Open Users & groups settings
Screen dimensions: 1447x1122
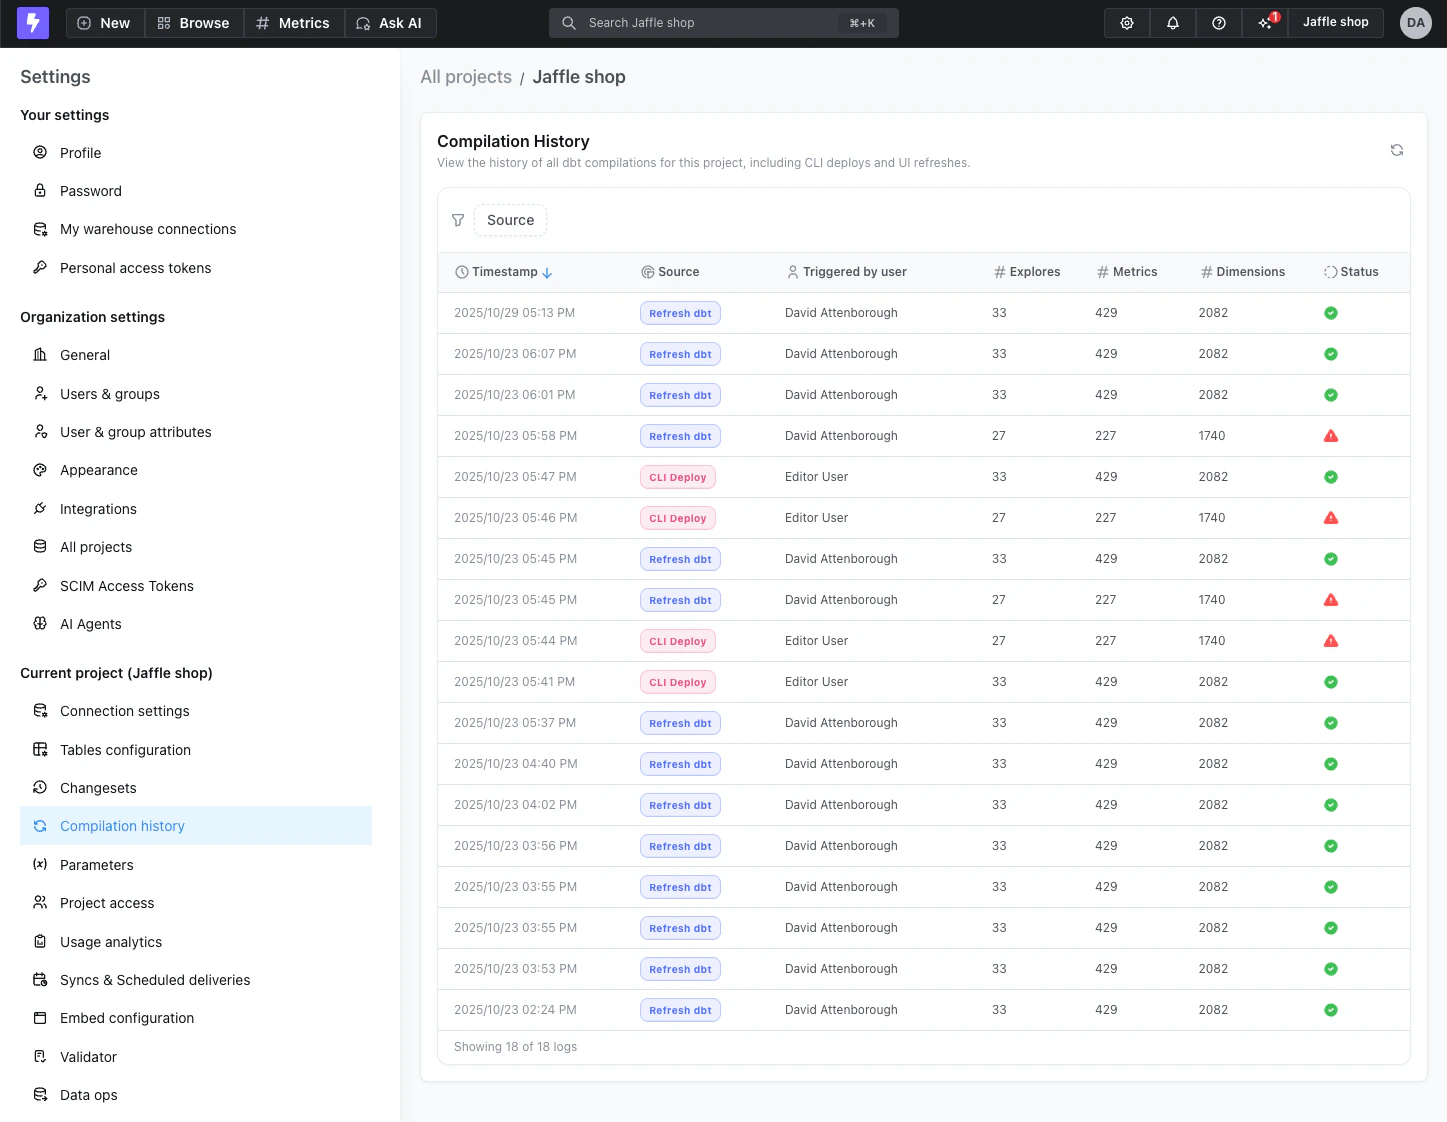click(110, 394)
